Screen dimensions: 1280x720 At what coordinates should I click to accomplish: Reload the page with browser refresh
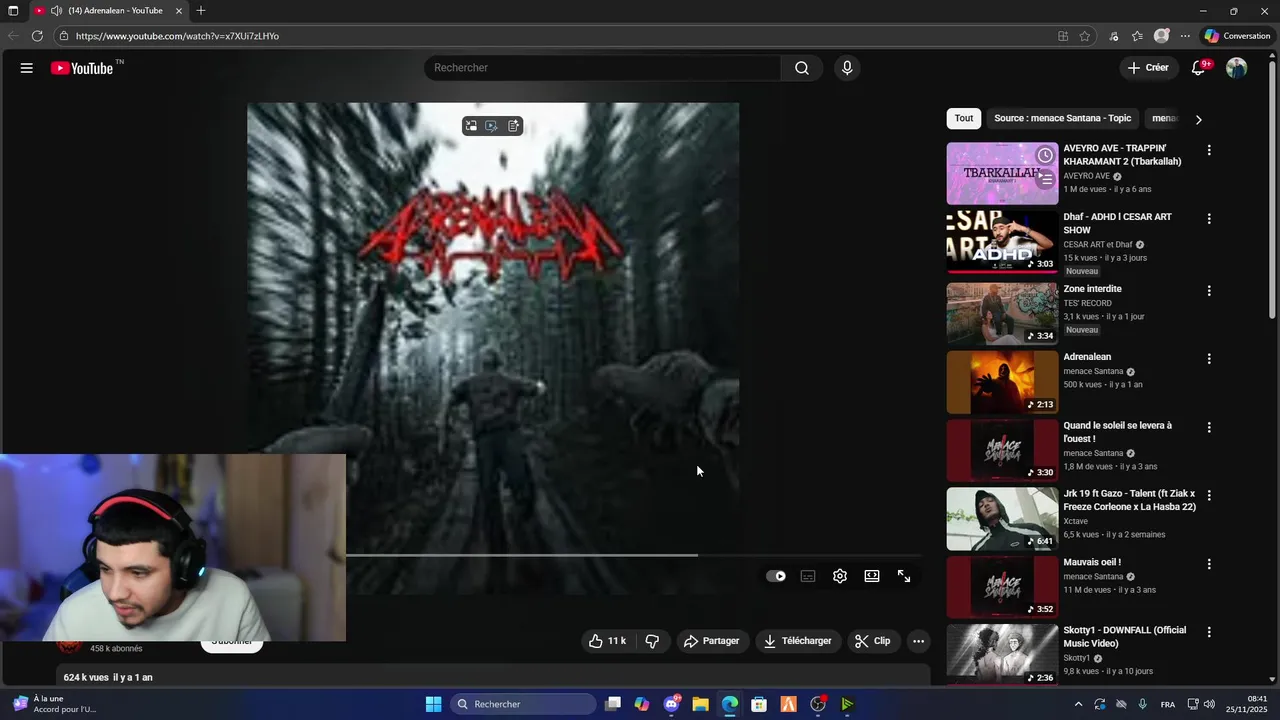37,36
